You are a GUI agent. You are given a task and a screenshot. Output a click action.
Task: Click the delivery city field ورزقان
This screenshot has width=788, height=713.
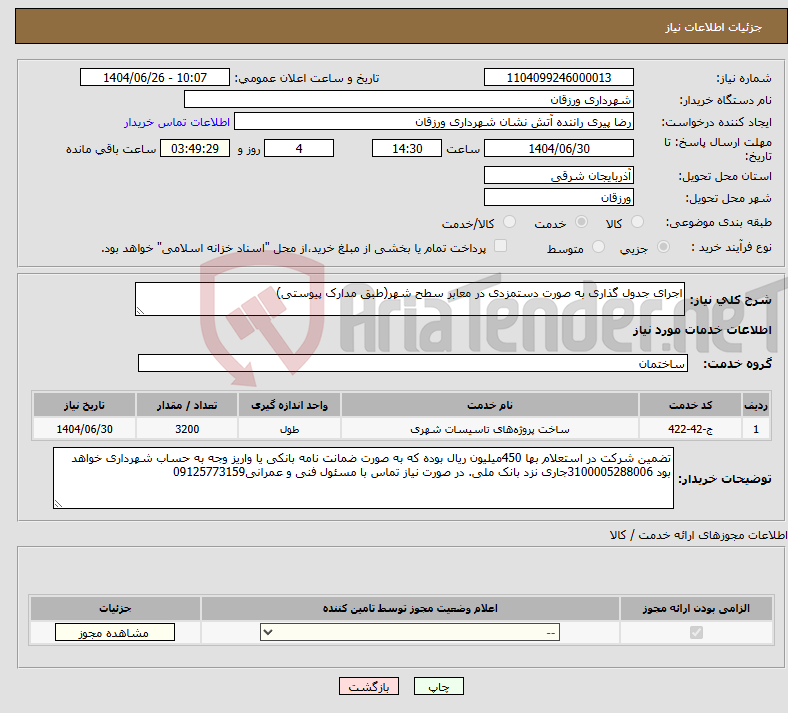coord(559,197)
